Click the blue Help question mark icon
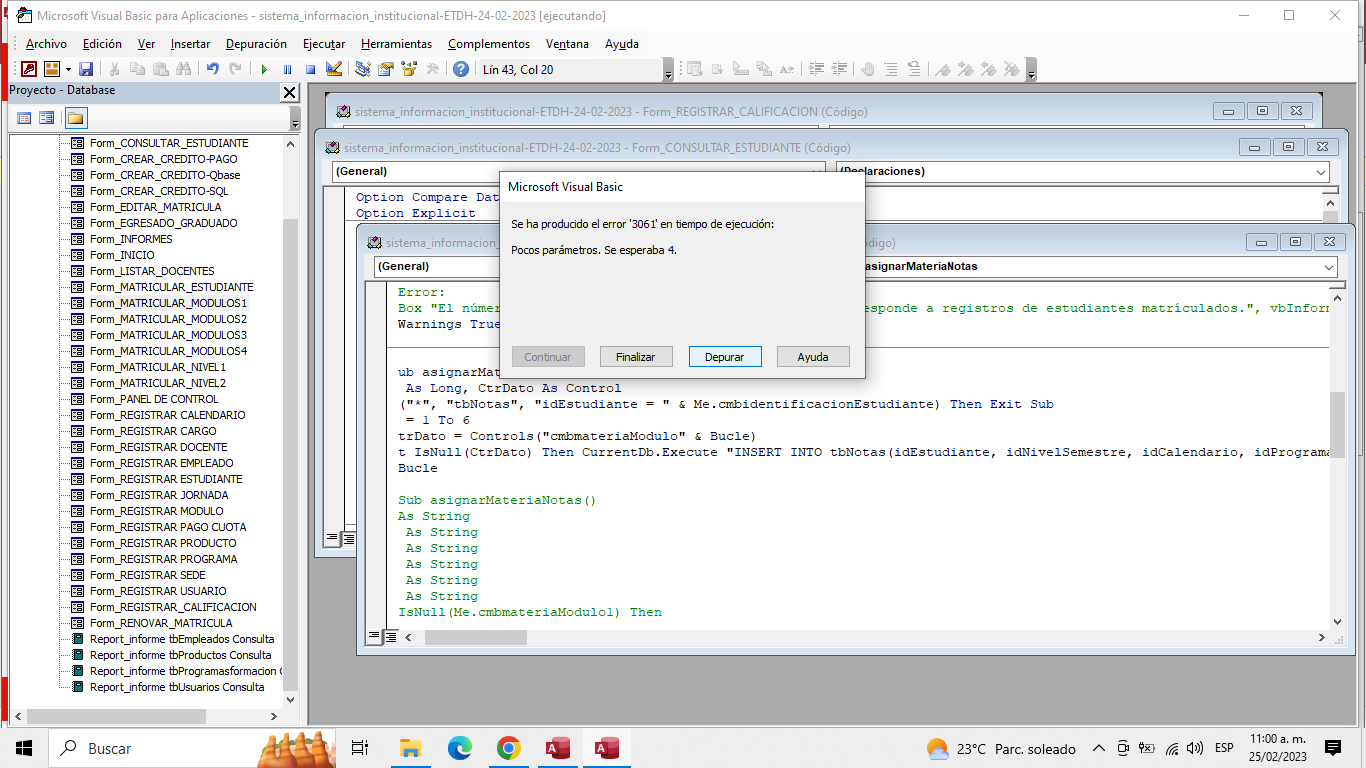The height and width of the screenshot is (768, 1366). [461, 69]
